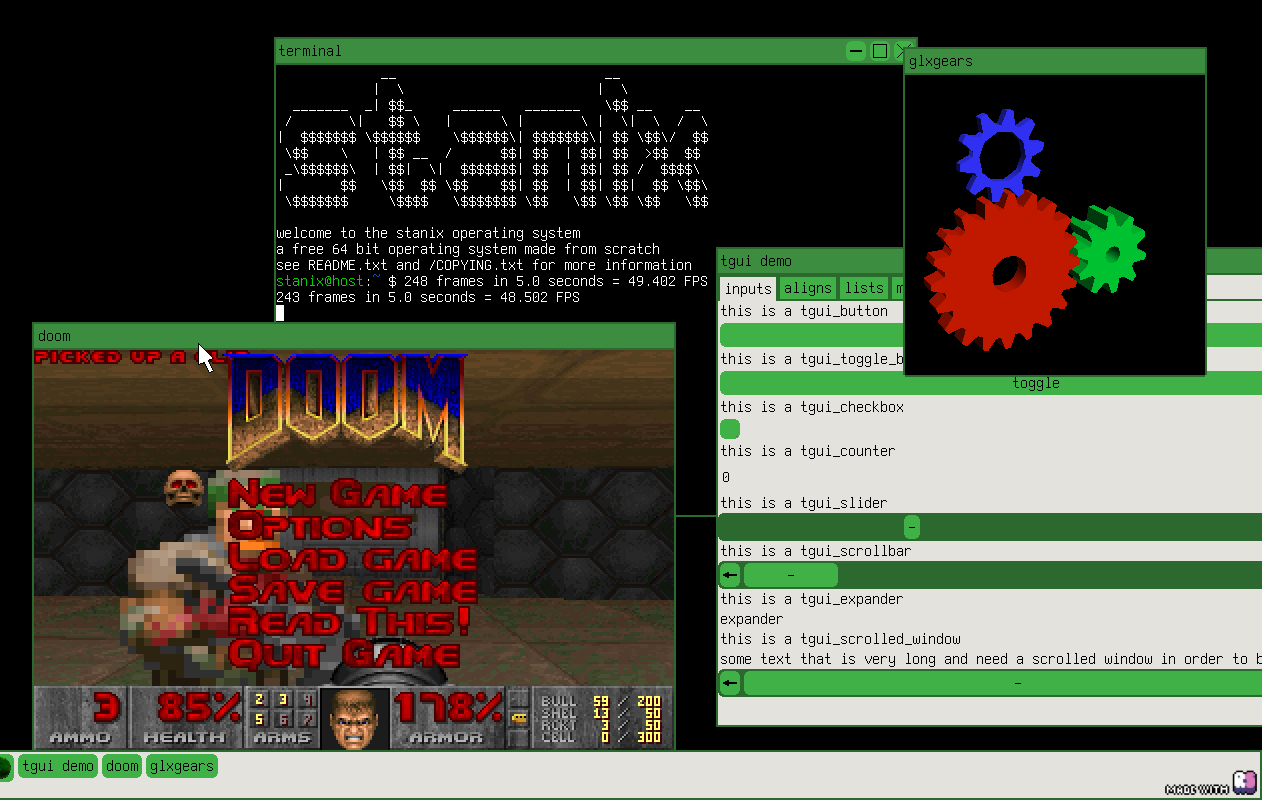Click the yellow keycard icon in Doom's status bar
Image resolution: width=1262 pixels, height=800 pixels.
click(x=518, y=718)
